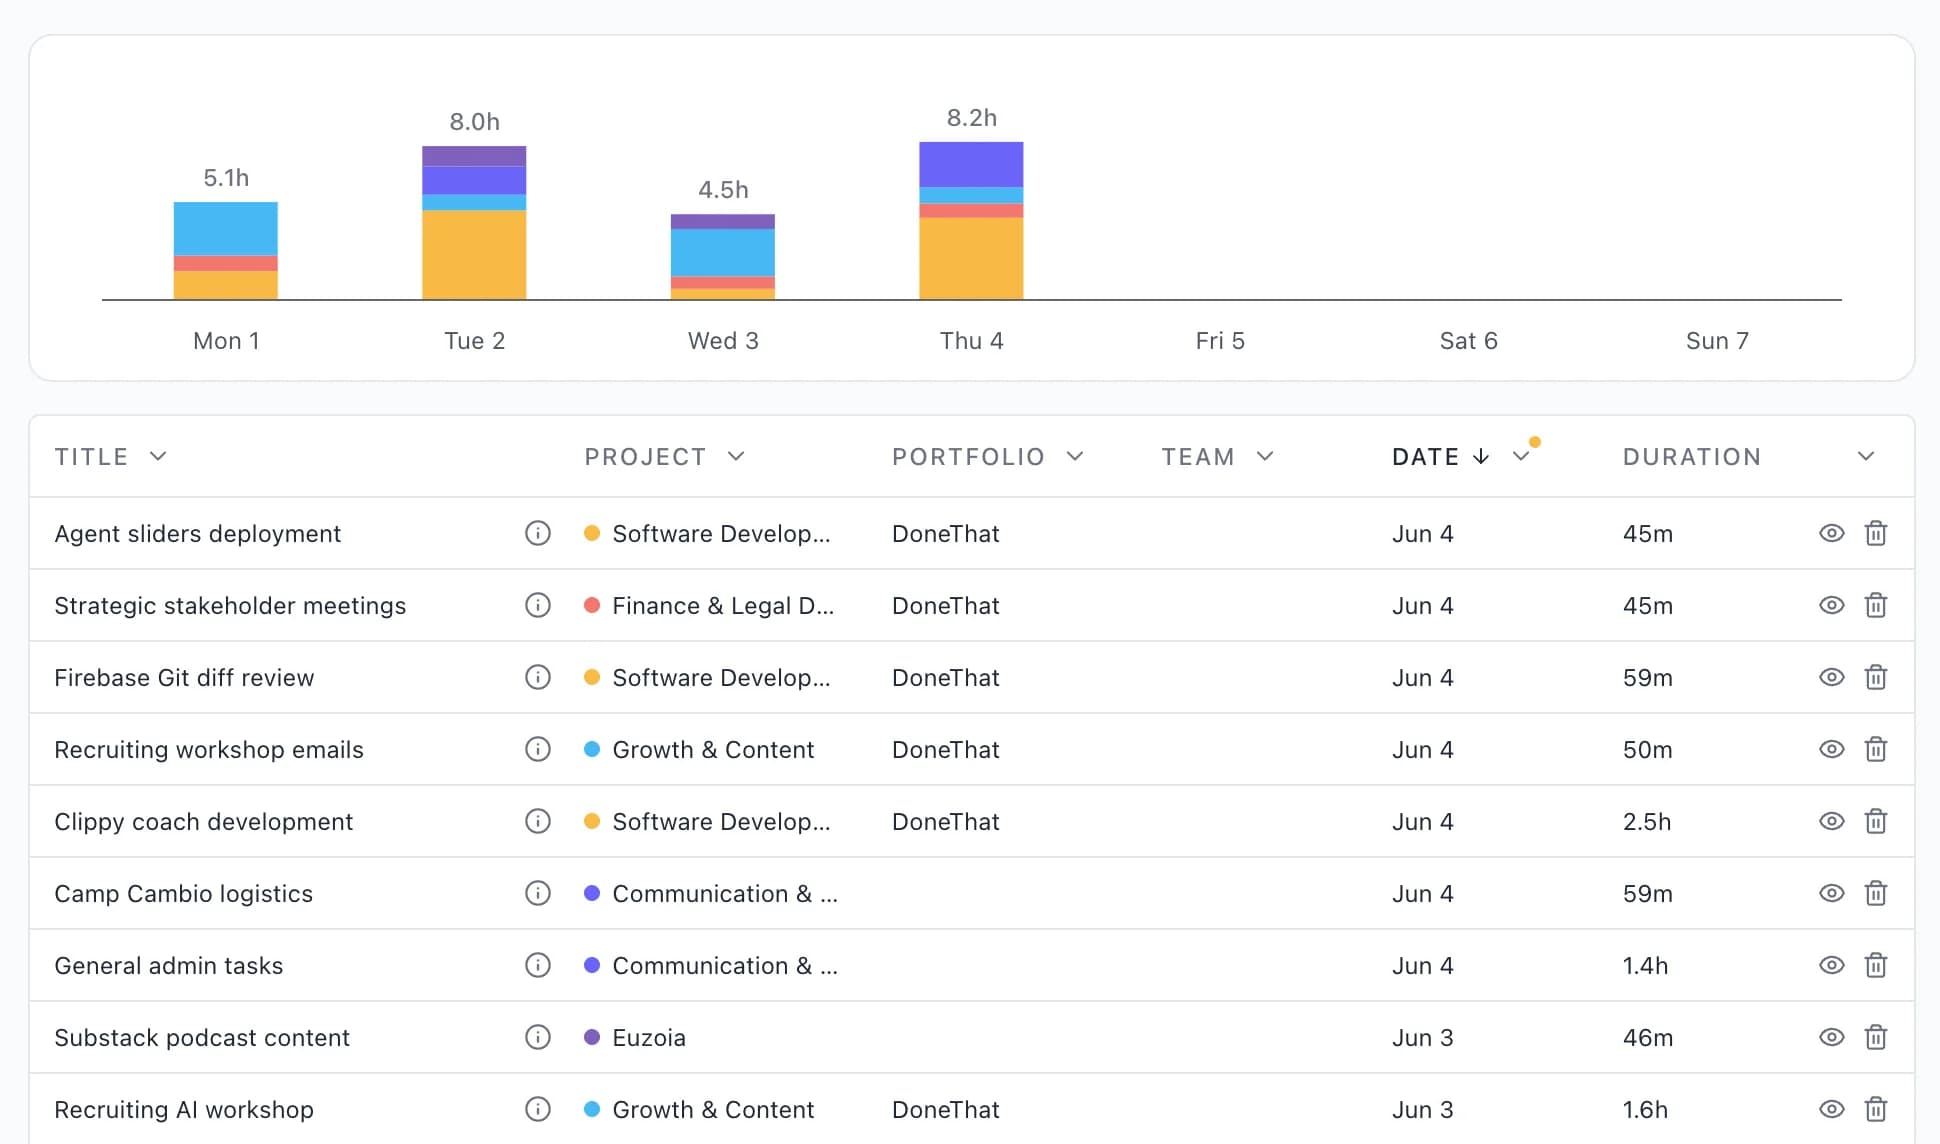The width and height of the screenshot is (1940, 1144).
Task: Hide the Clippy coach development entry
Action: [1831, 821]
